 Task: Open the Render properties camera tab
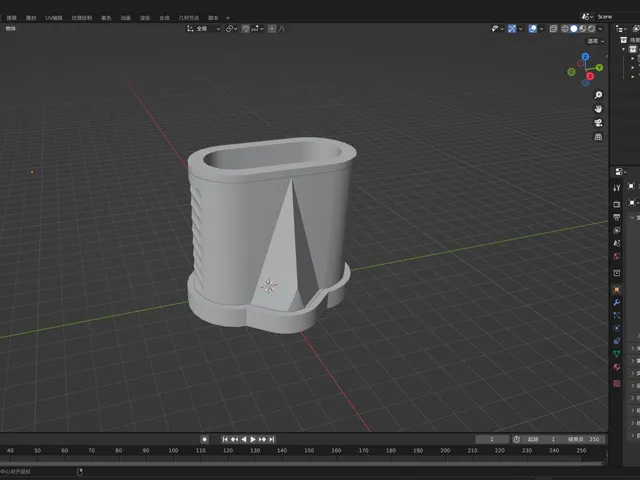(616, 204)
